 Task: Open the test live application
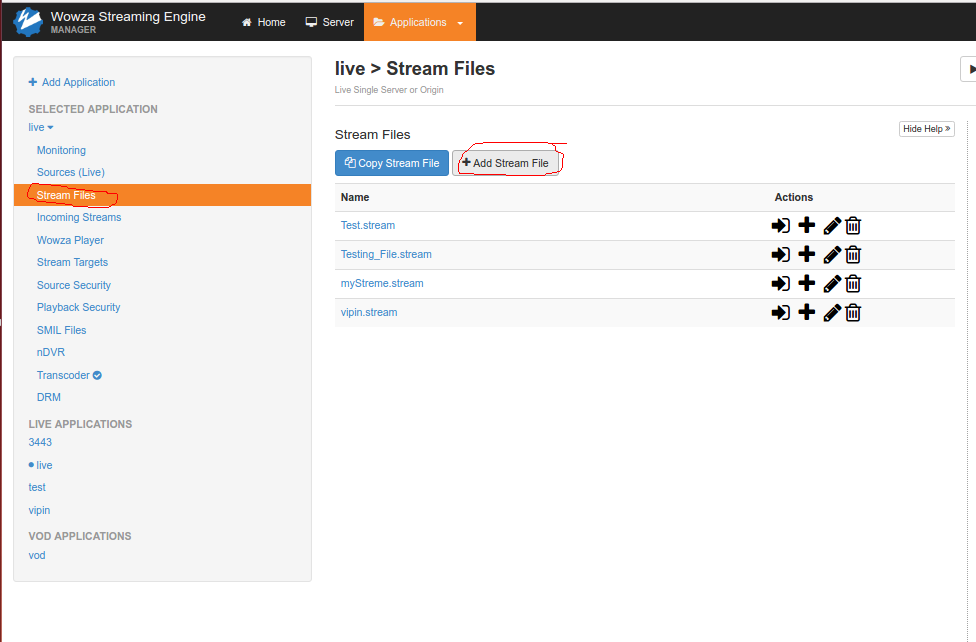(37, 488)
